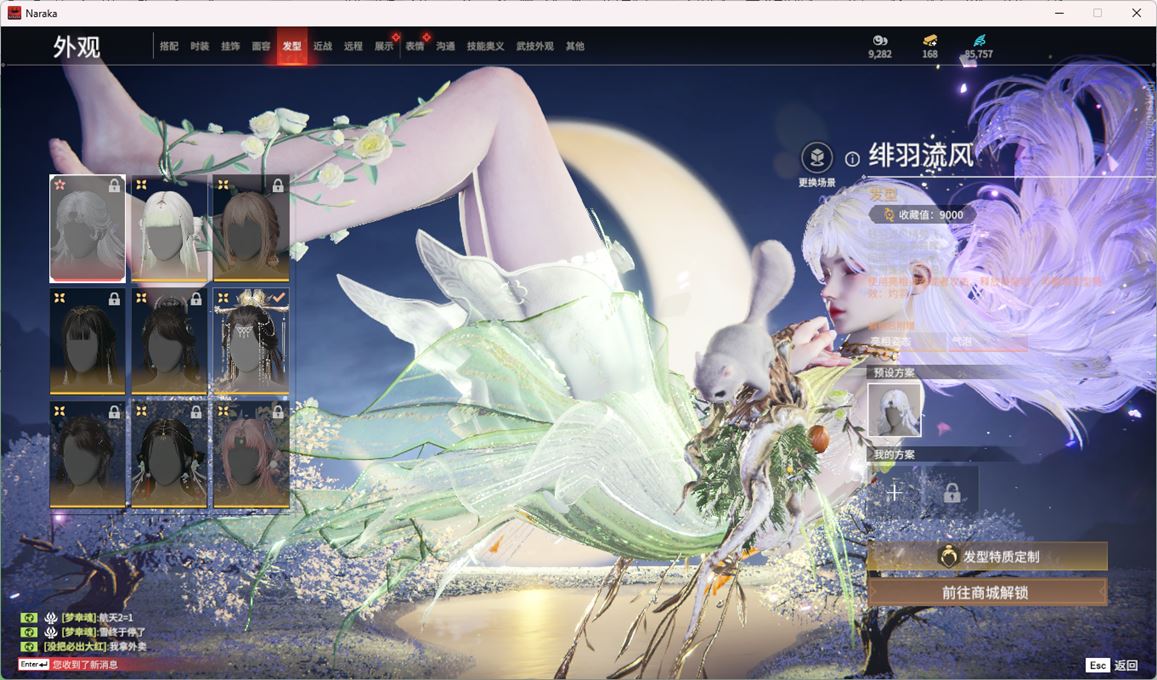
Task: Click the silver coin currency icon showing 9,282
Action: (x=880, y=40)
